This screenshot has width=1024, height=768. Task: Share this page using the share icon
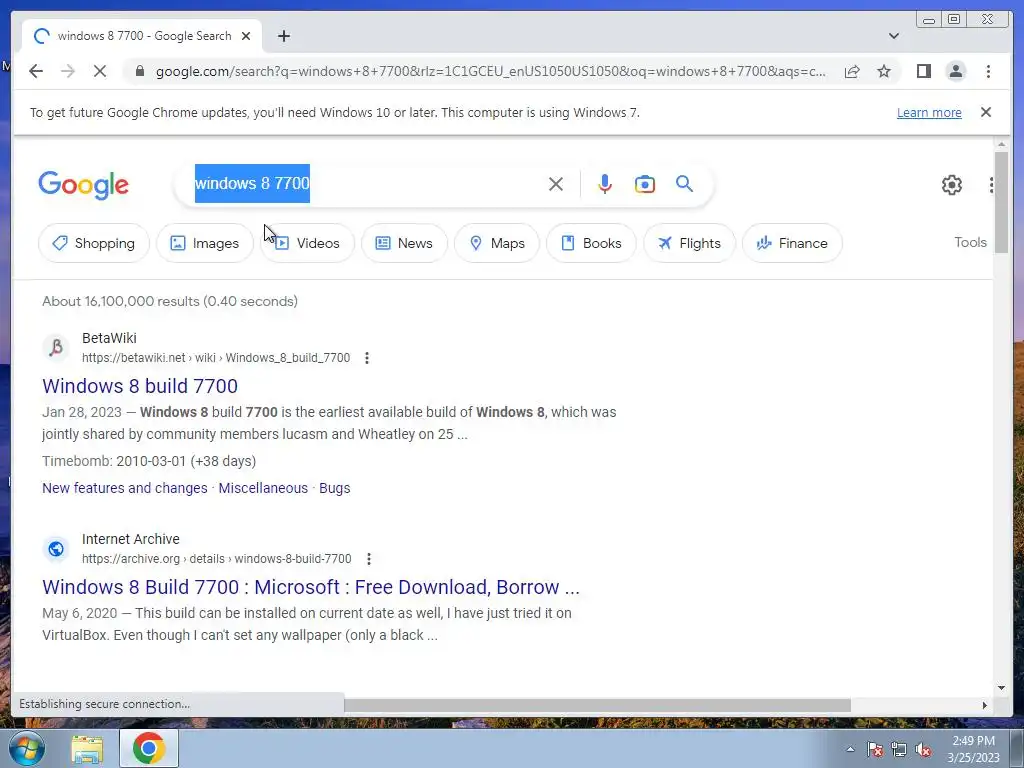852,71
